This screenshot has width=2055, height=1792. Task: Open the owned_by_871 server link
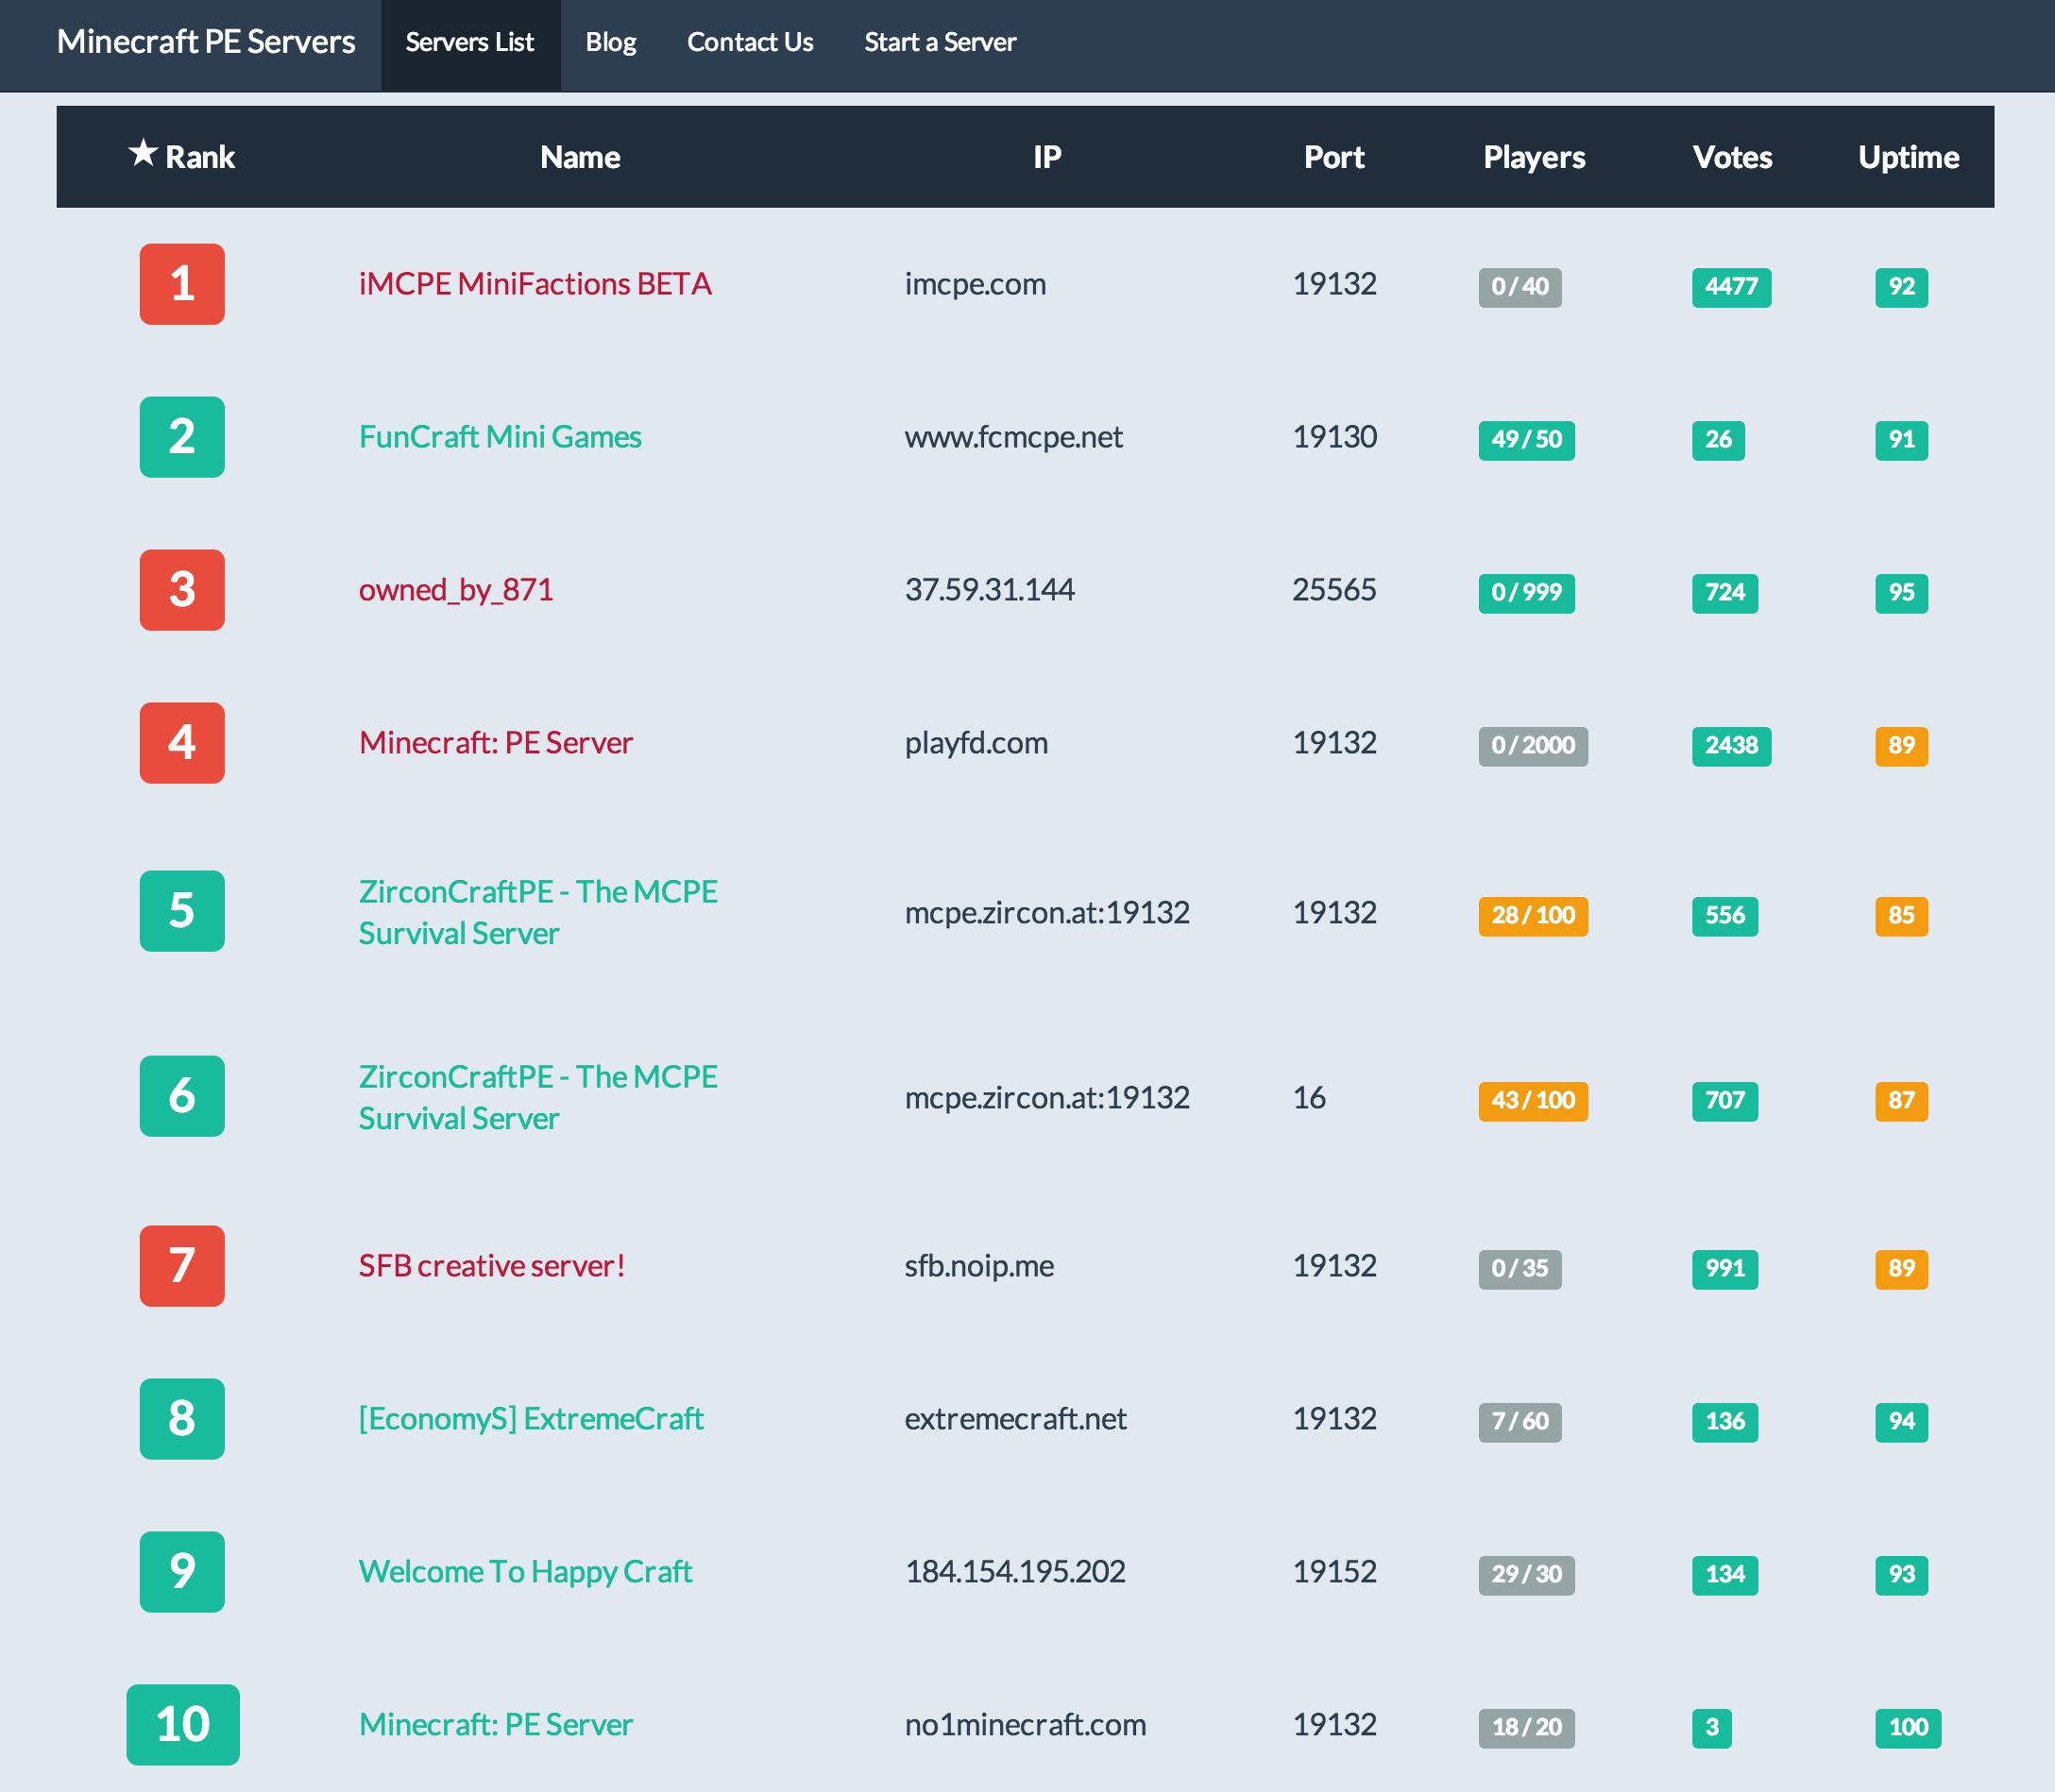point(456,590)
